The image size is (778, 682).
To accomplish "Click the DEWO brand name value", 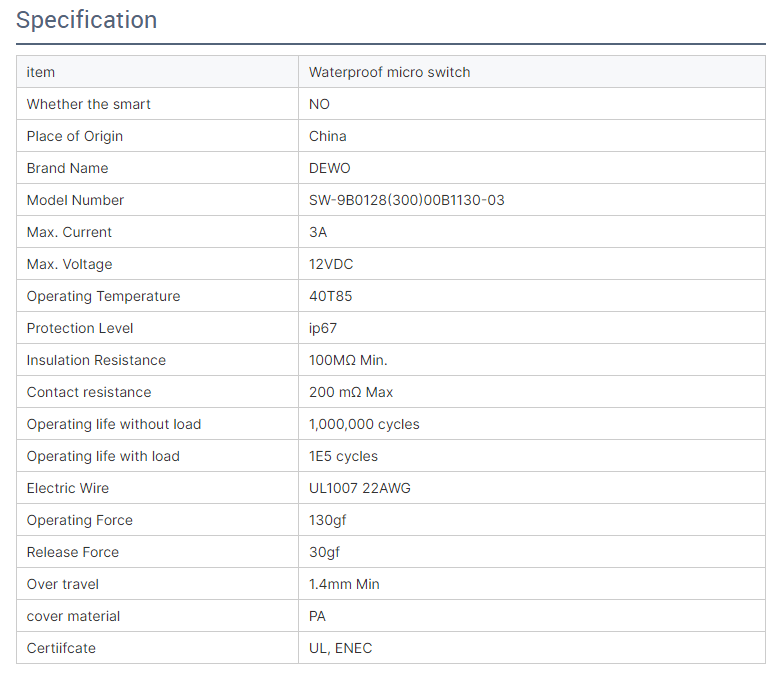I will [330, 168].
